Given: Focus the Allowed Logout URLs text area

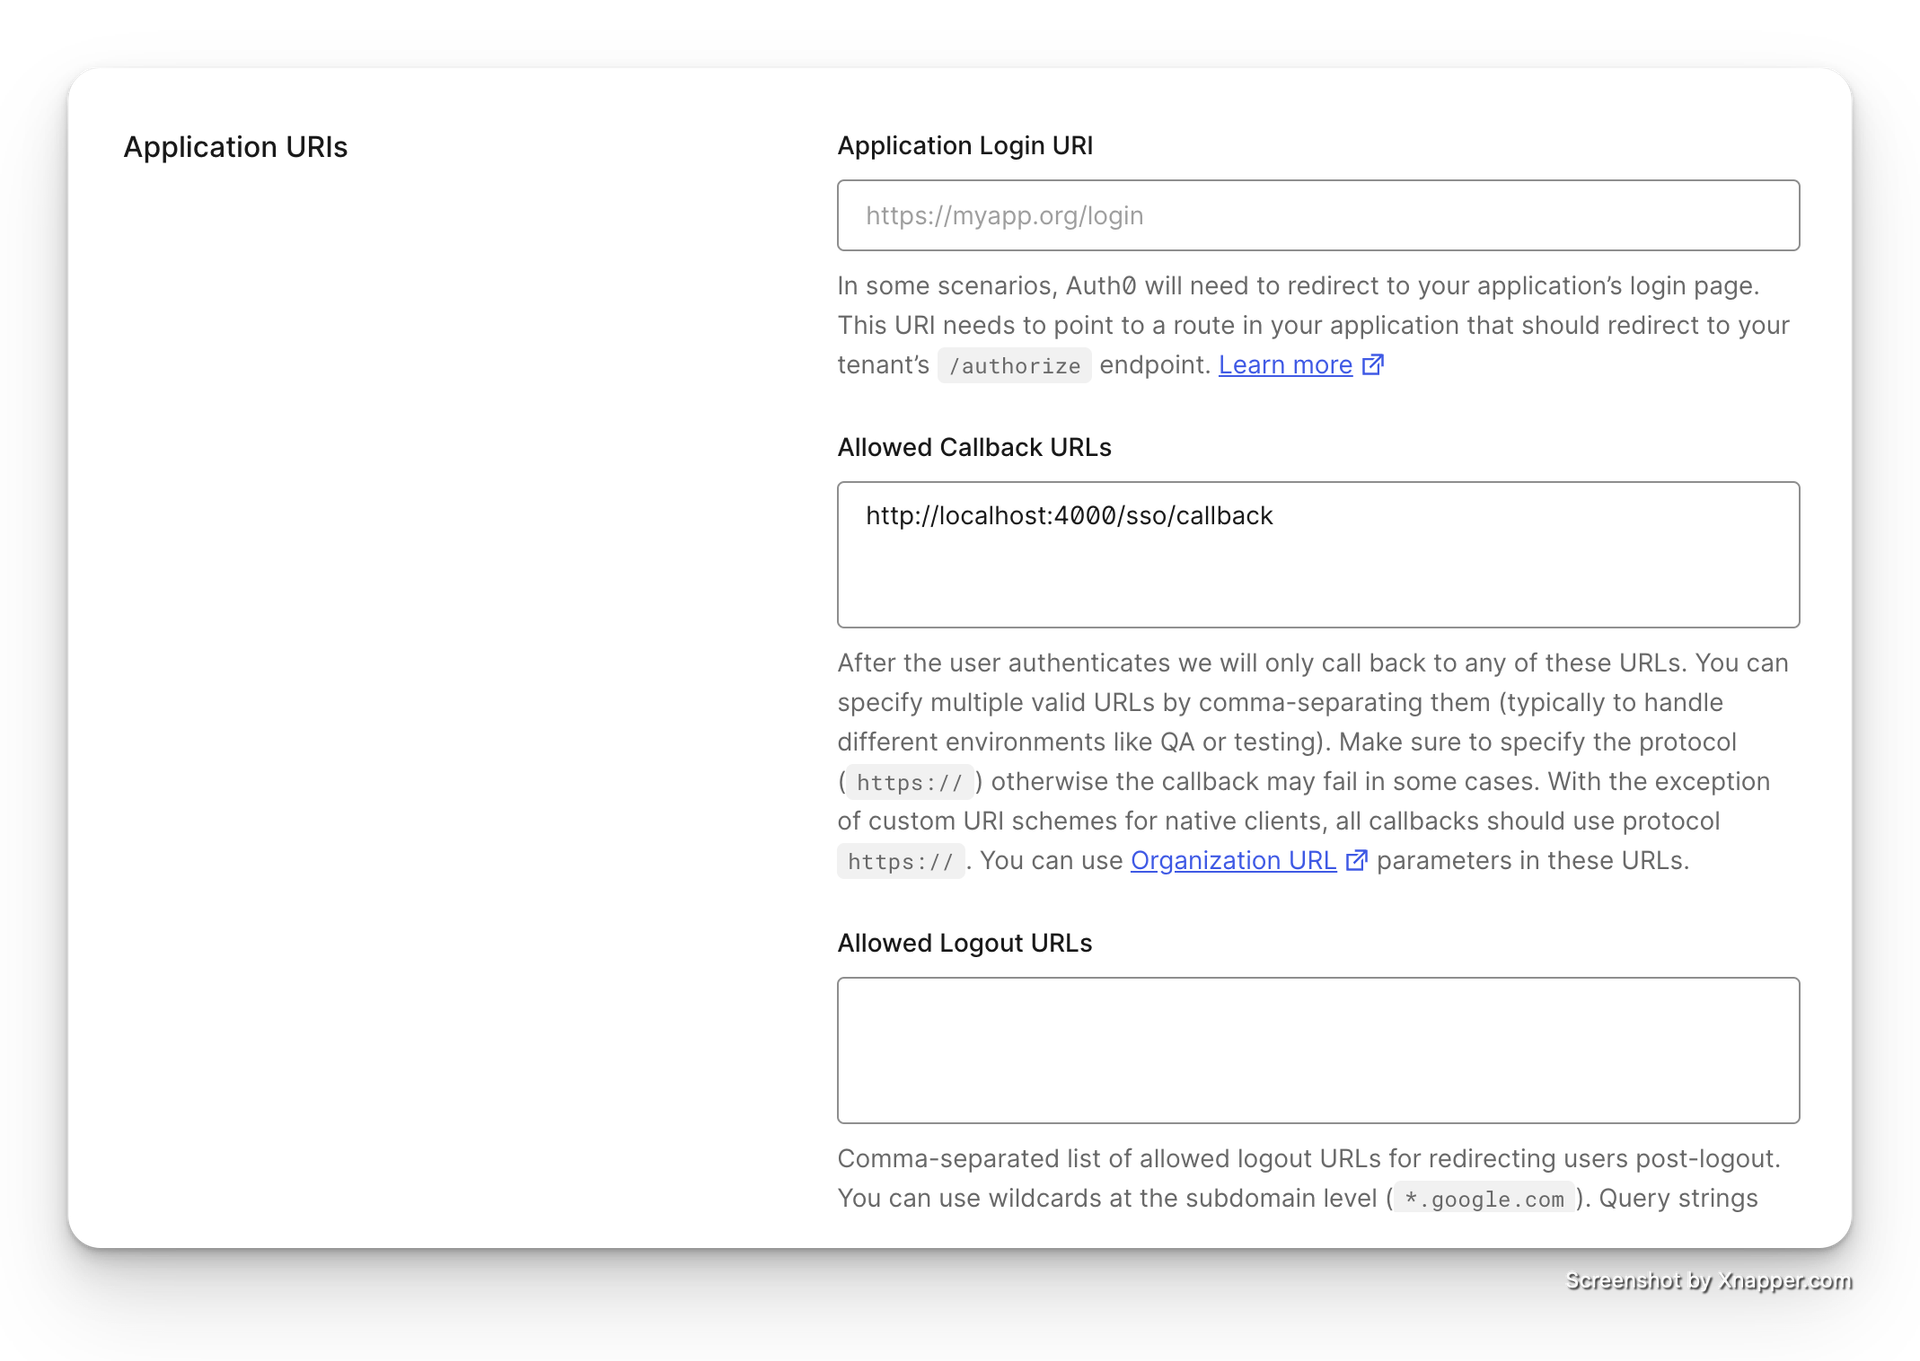Looking at the screenshot, I should [1317, 1050].
